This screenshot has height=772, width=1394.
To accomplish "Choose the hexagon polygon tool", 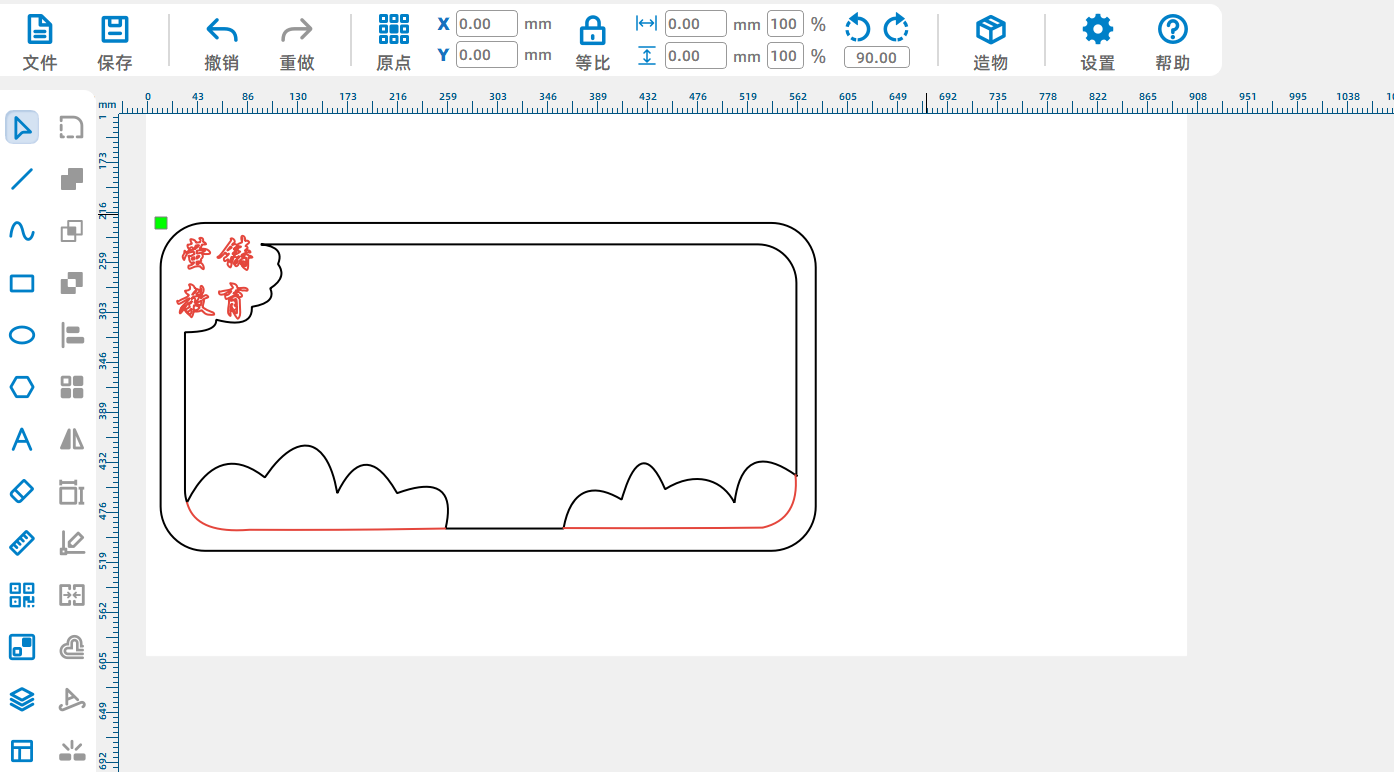I will [22, 387].
